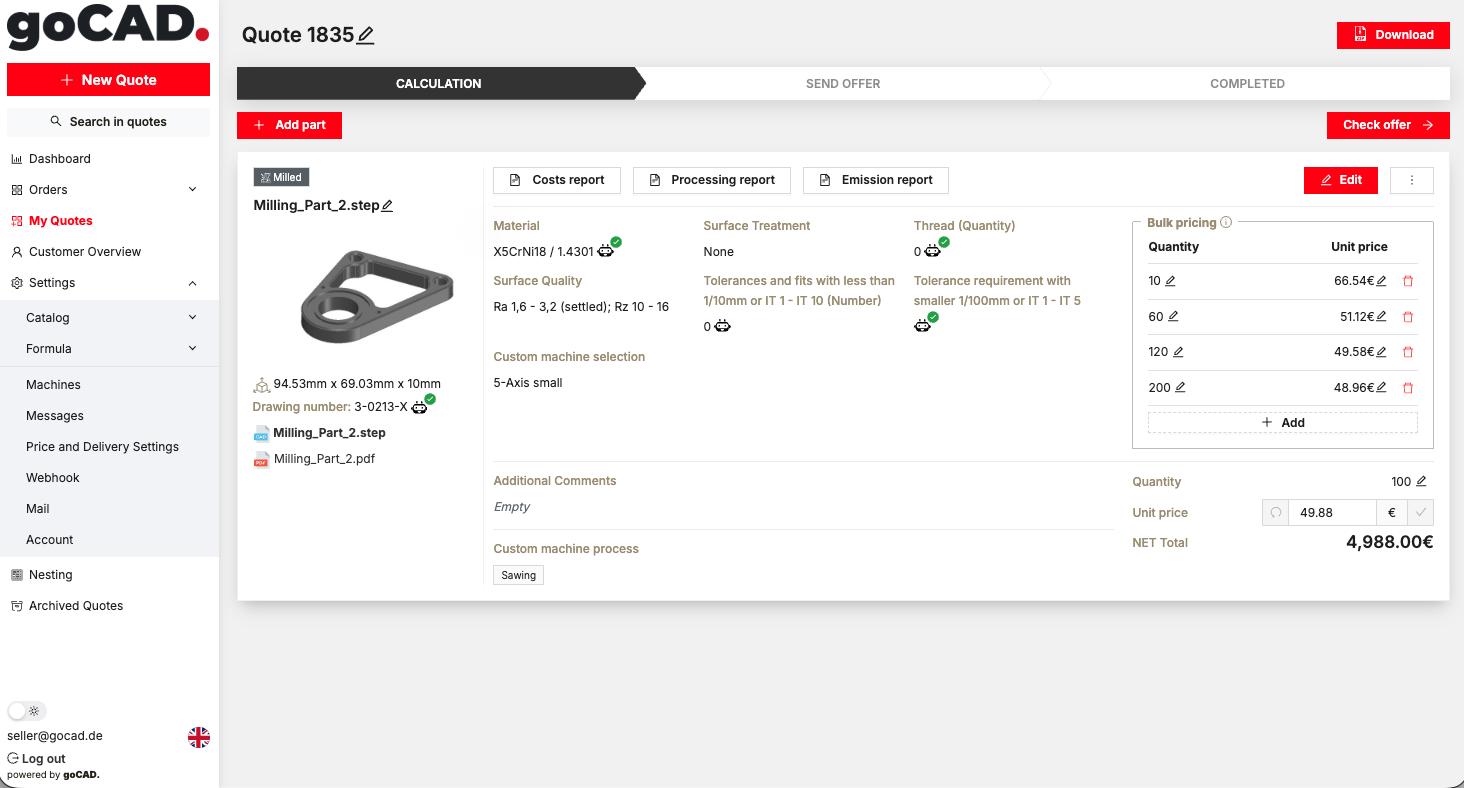Collapse the Settings section
The height and width of the screenshot is (788, 1464).
[x=109, y=283]
